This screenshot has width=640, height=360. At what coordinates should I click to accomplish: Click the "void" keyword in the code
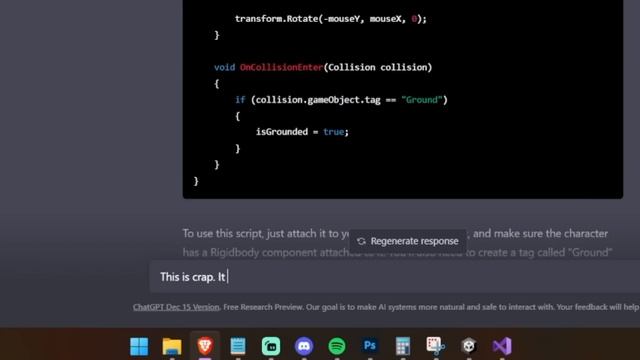click(224, 67)
